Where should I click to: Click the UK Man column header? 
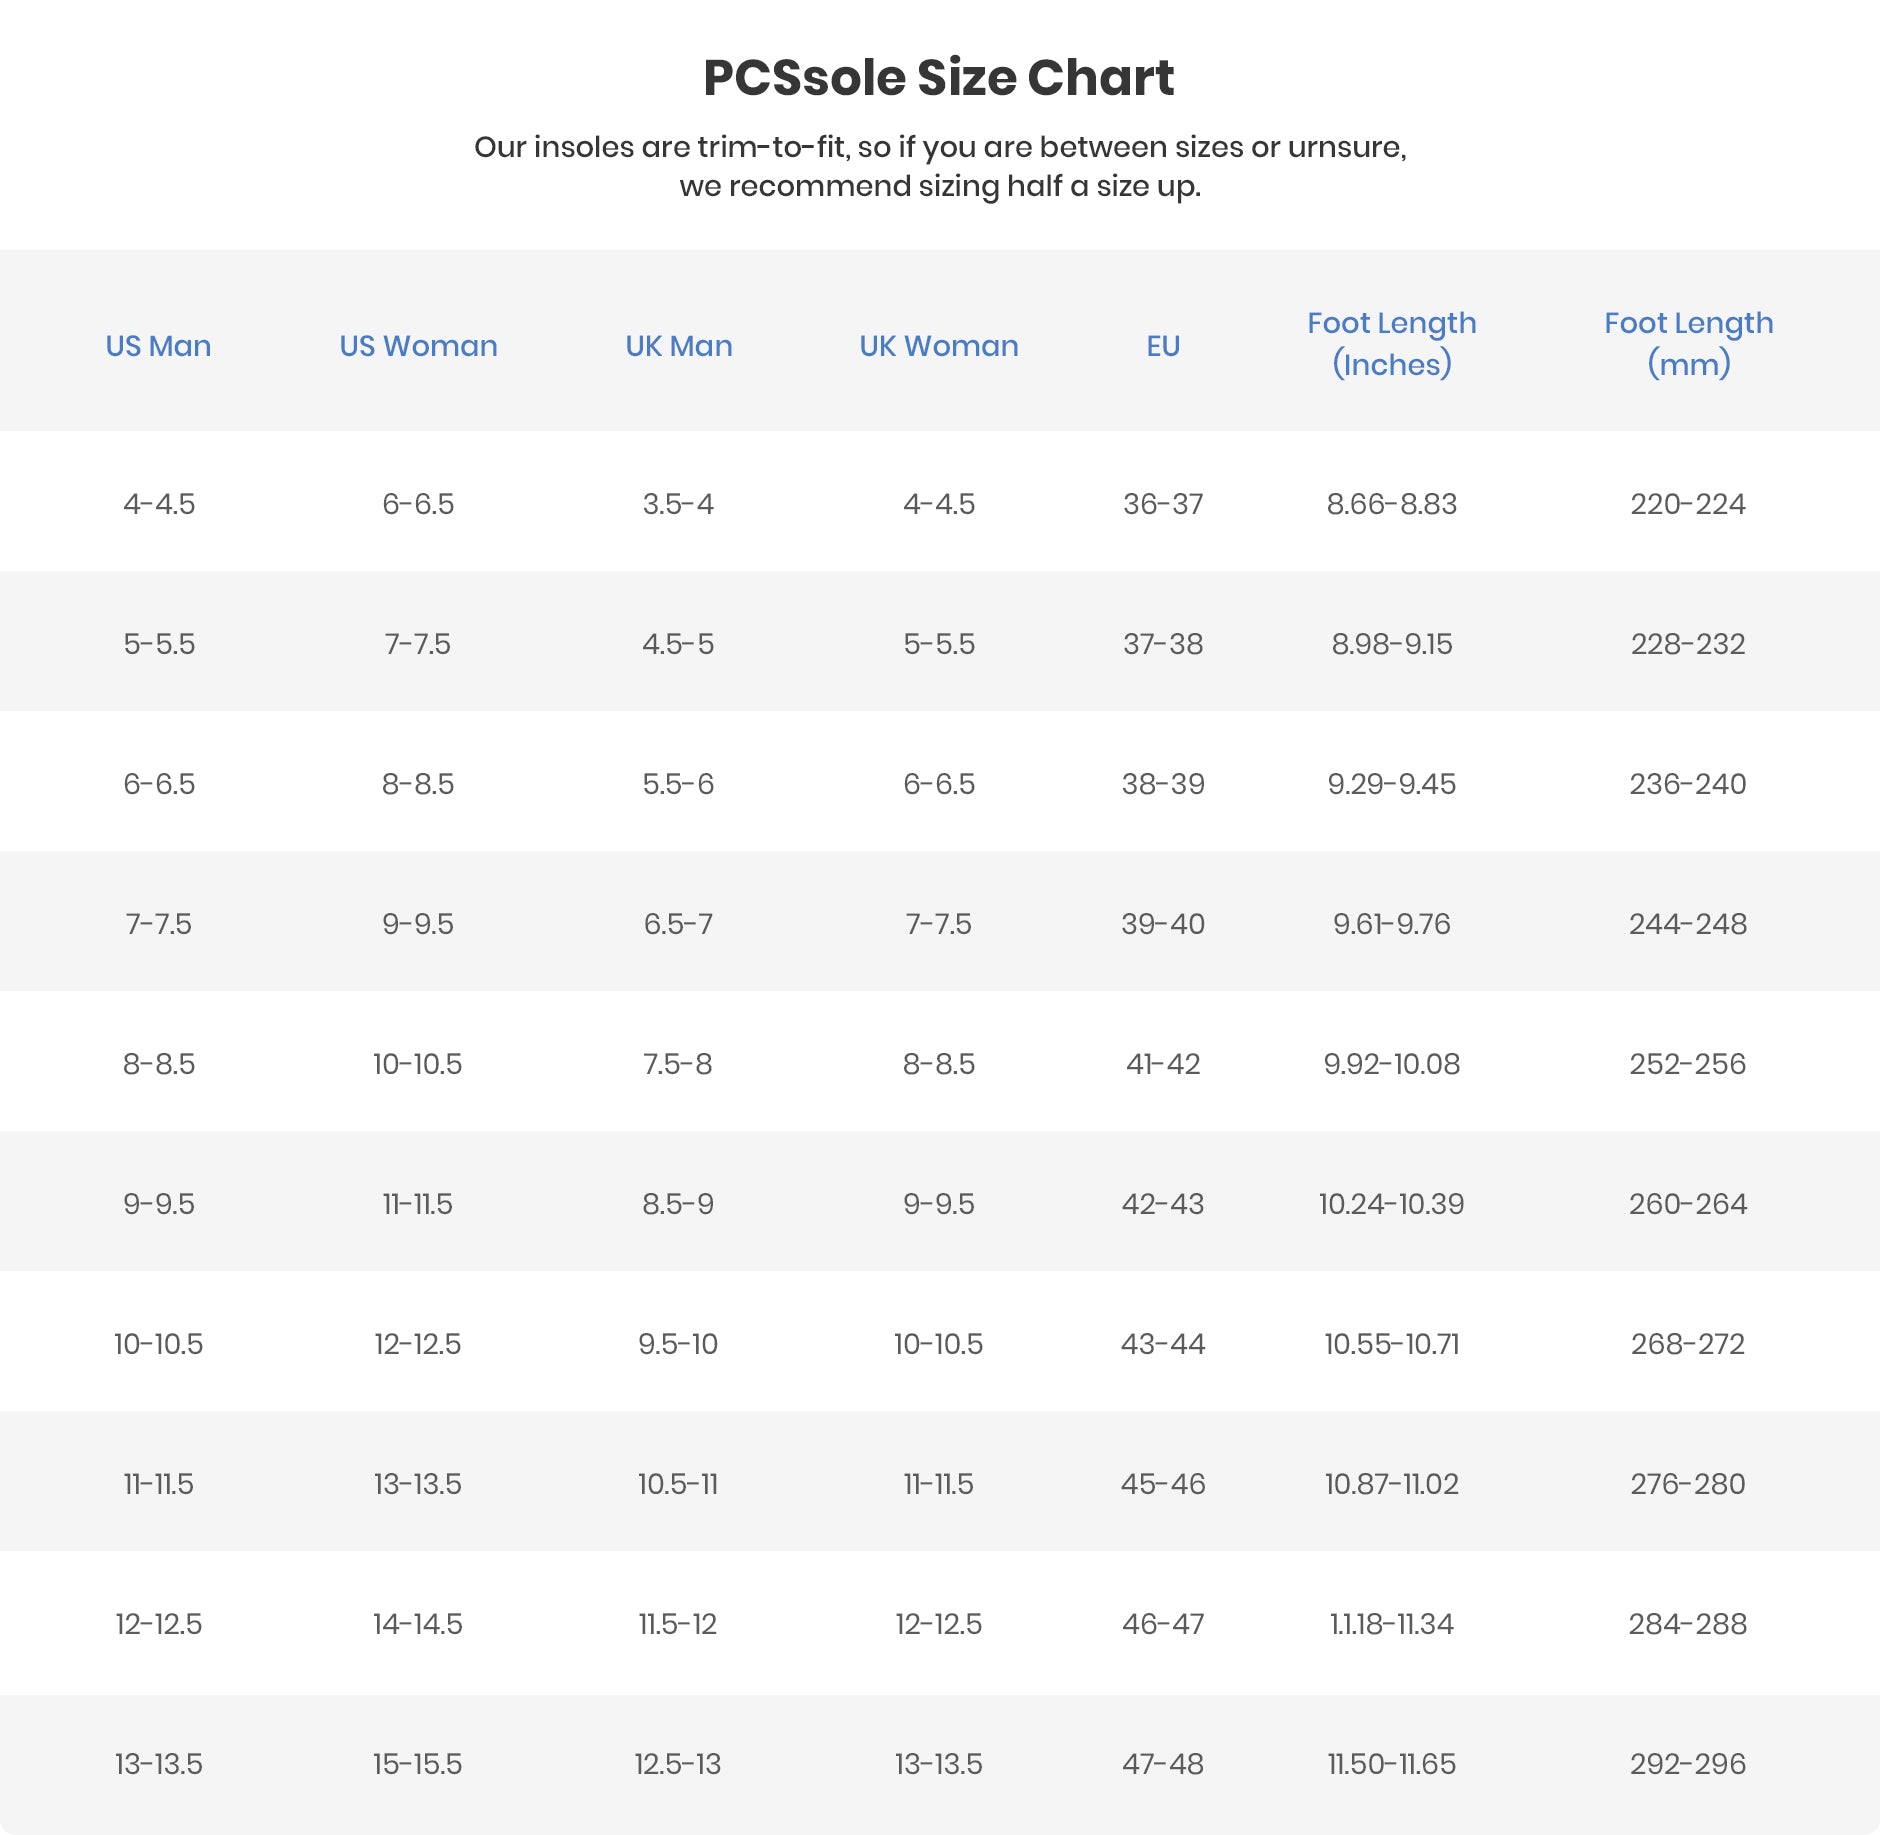678,346
